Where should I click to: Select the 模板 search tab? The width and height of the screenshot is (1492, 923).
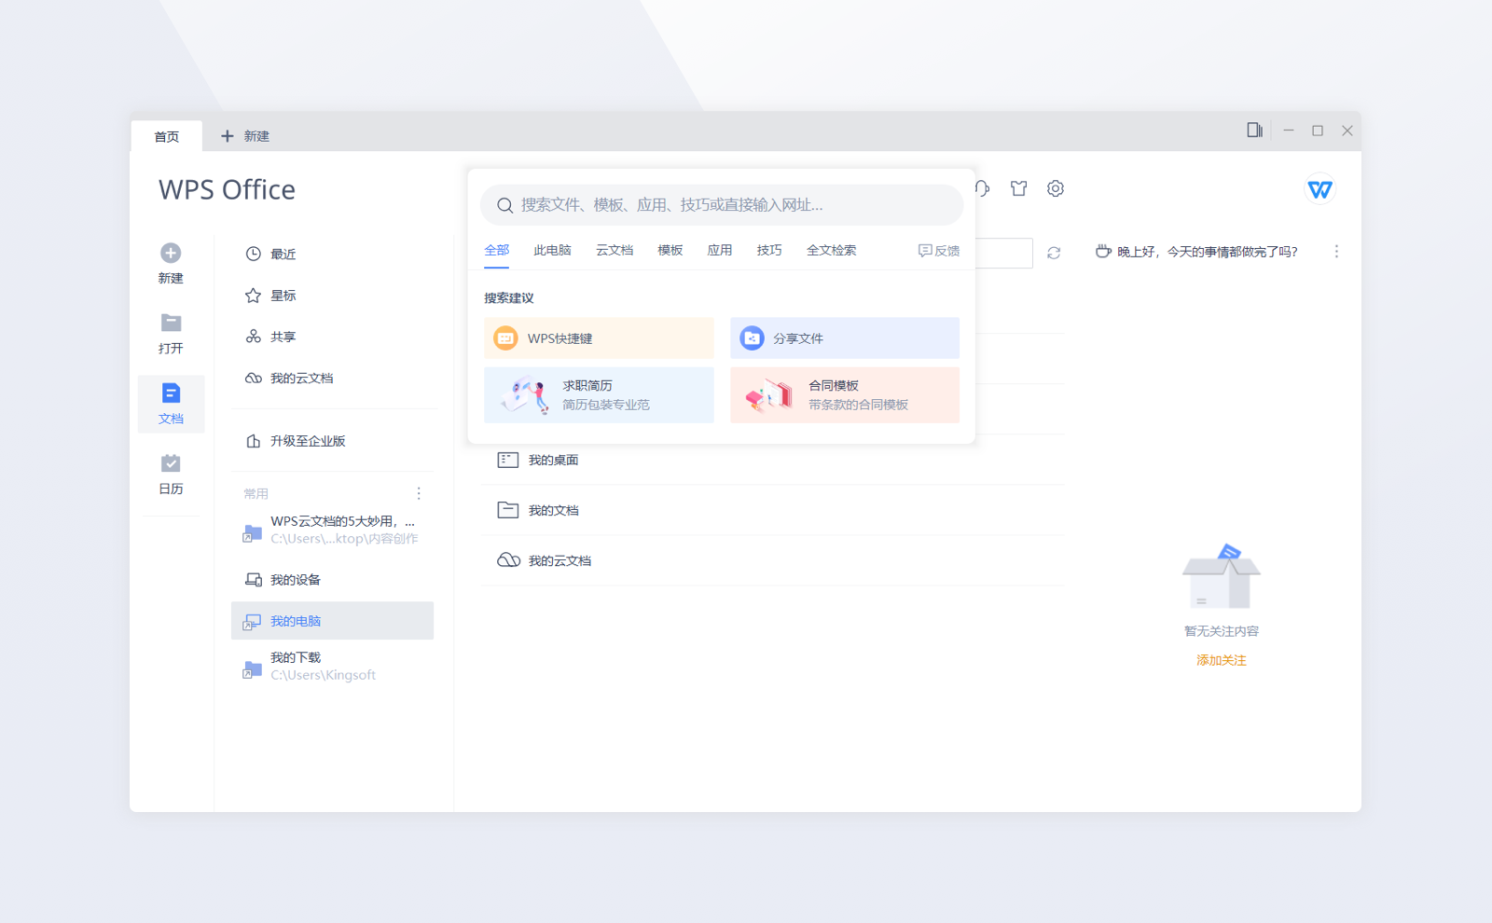click(670, 250)
